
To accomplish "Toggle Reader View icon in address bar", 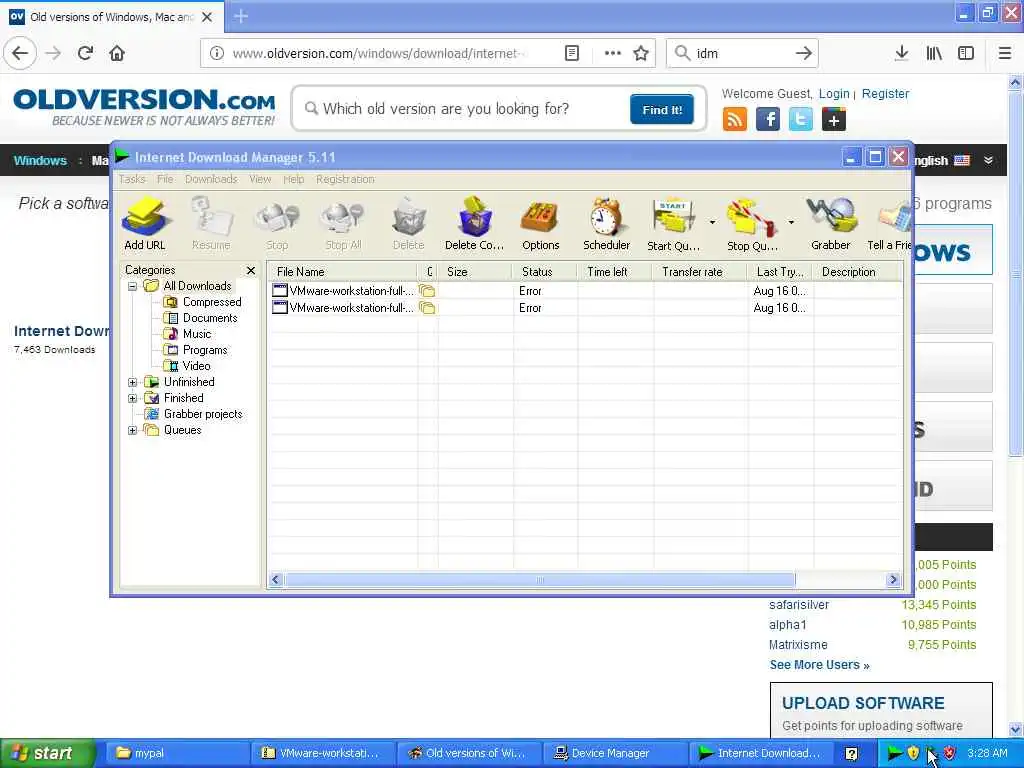I will [571, 53].
